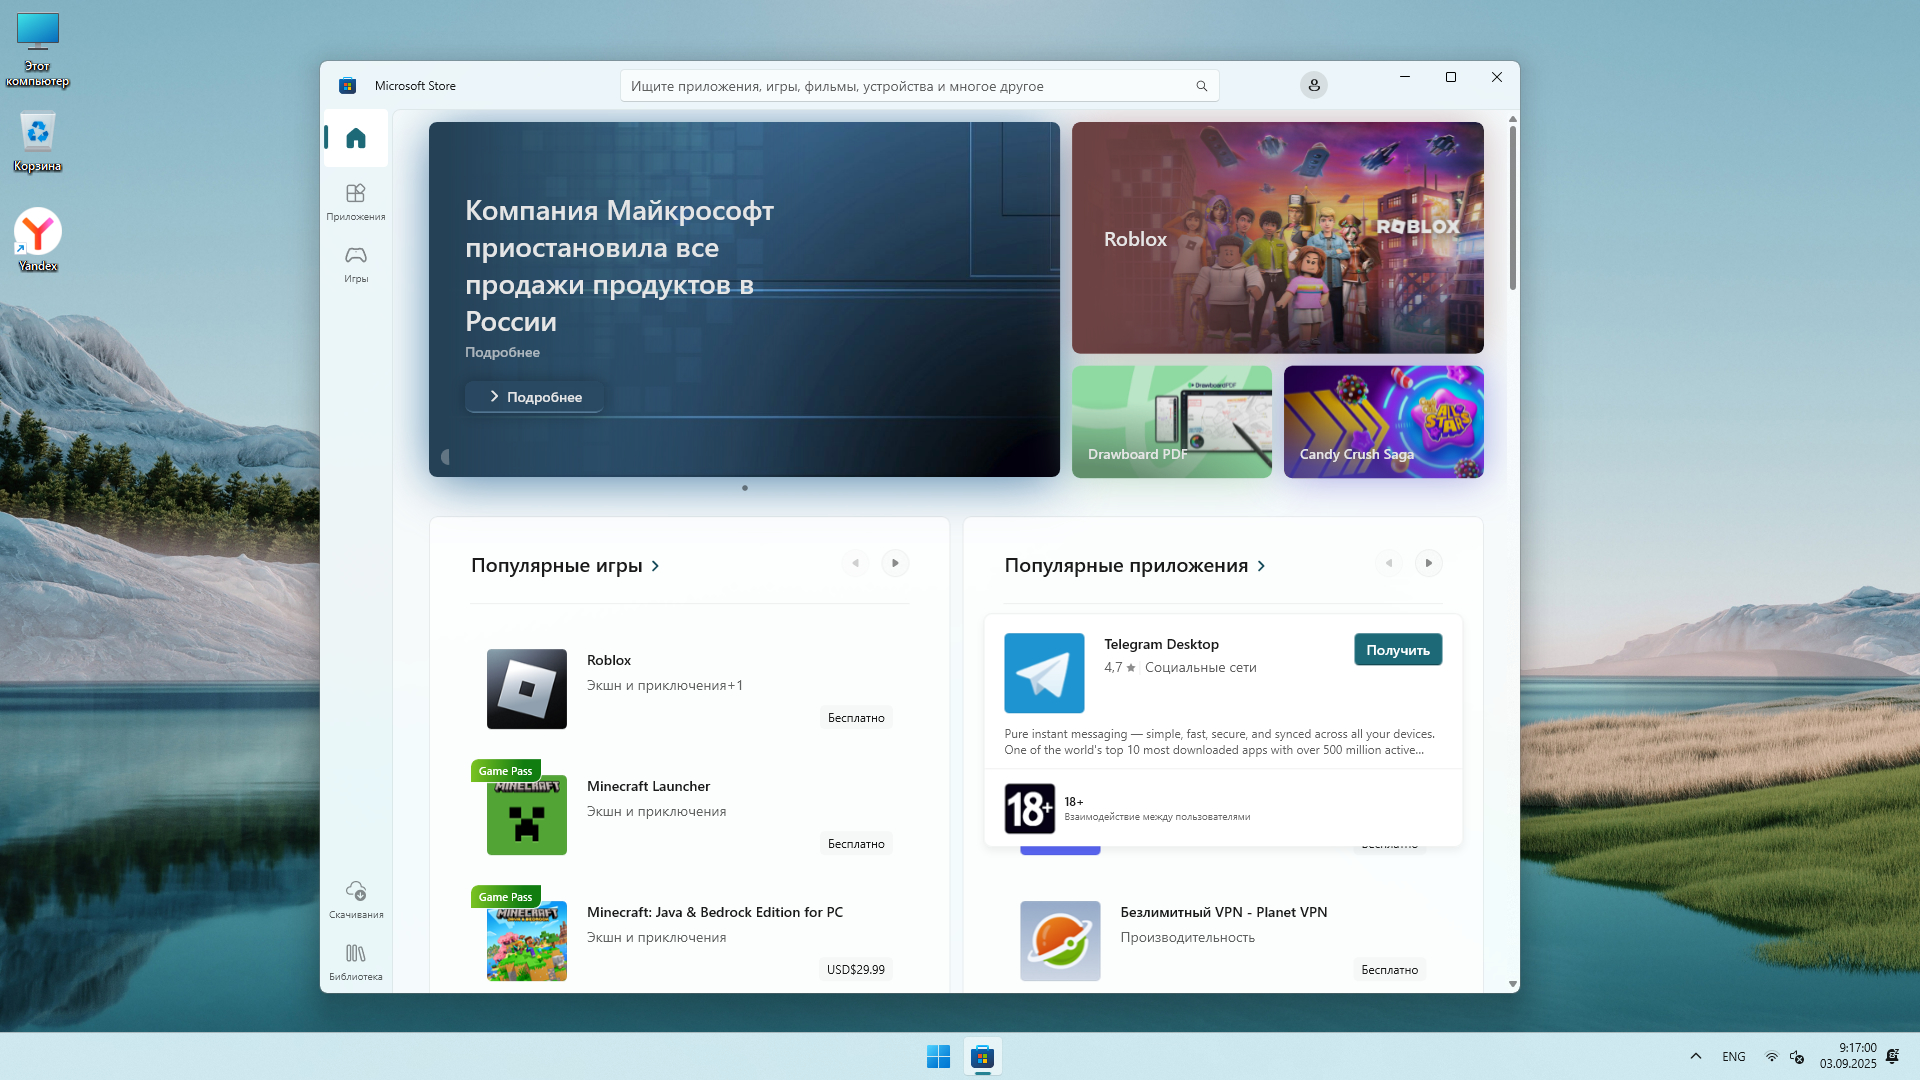The image size is (1920, 1080).
Task: Click the Подробнее button on banner
Action: (534, 397)
